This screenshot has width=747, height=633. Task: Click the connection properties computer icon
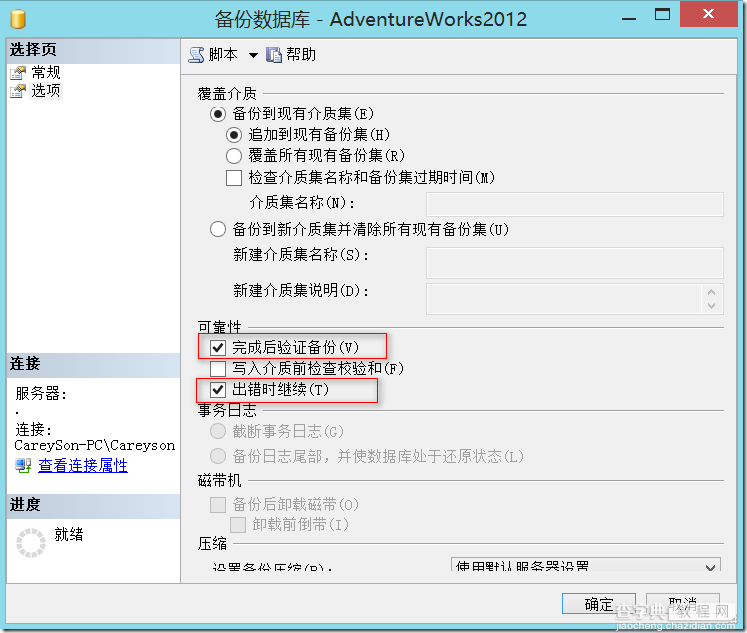(23, 465)
